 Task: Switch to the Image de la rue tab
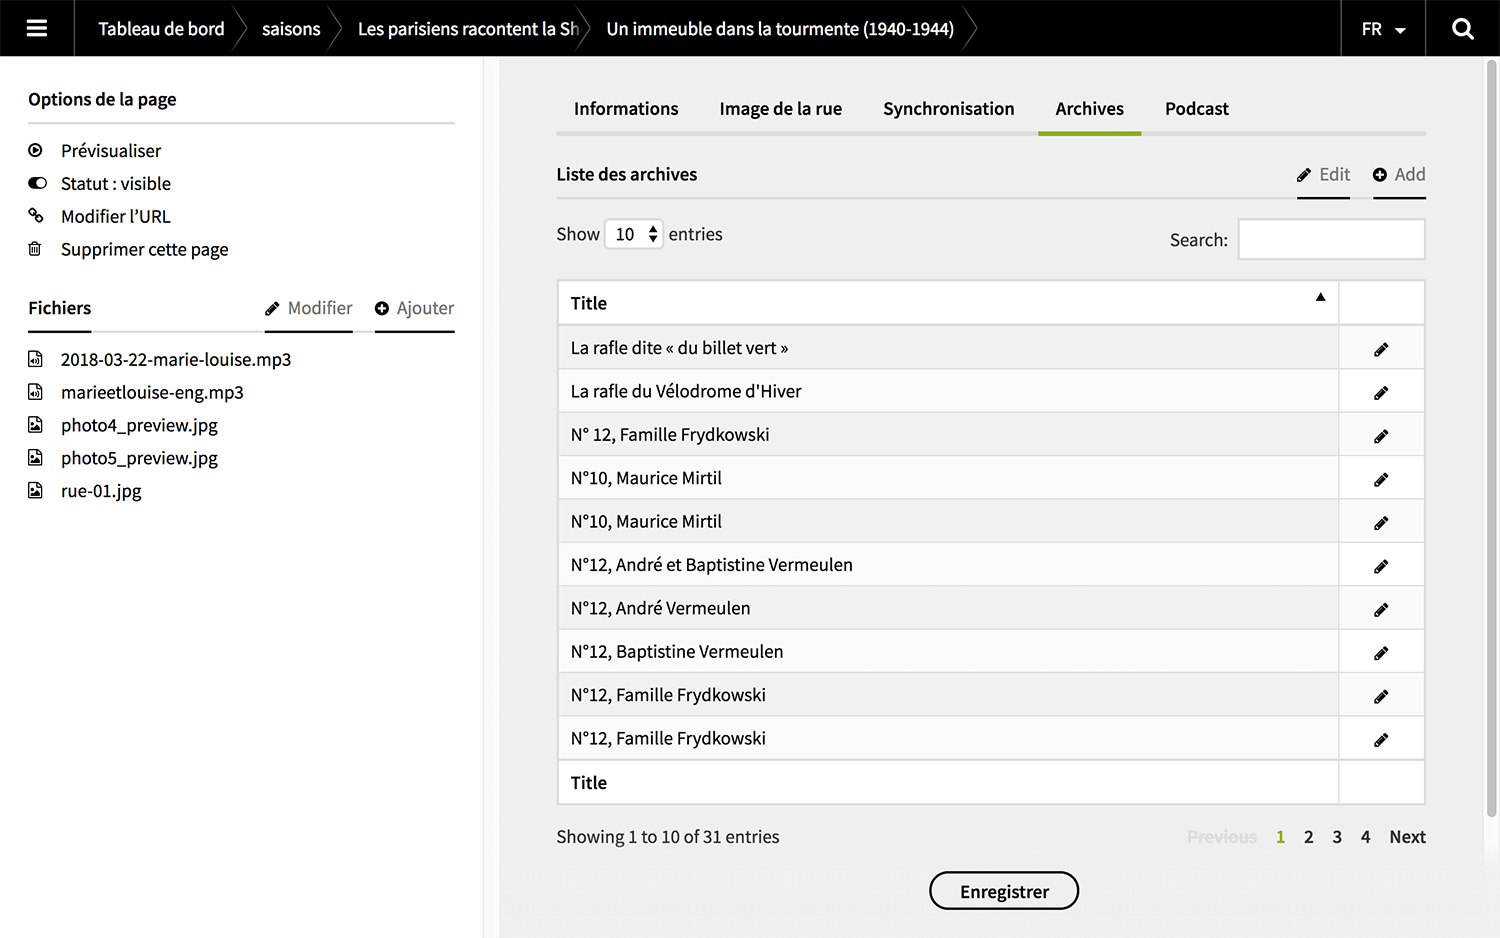pos(781,109)
